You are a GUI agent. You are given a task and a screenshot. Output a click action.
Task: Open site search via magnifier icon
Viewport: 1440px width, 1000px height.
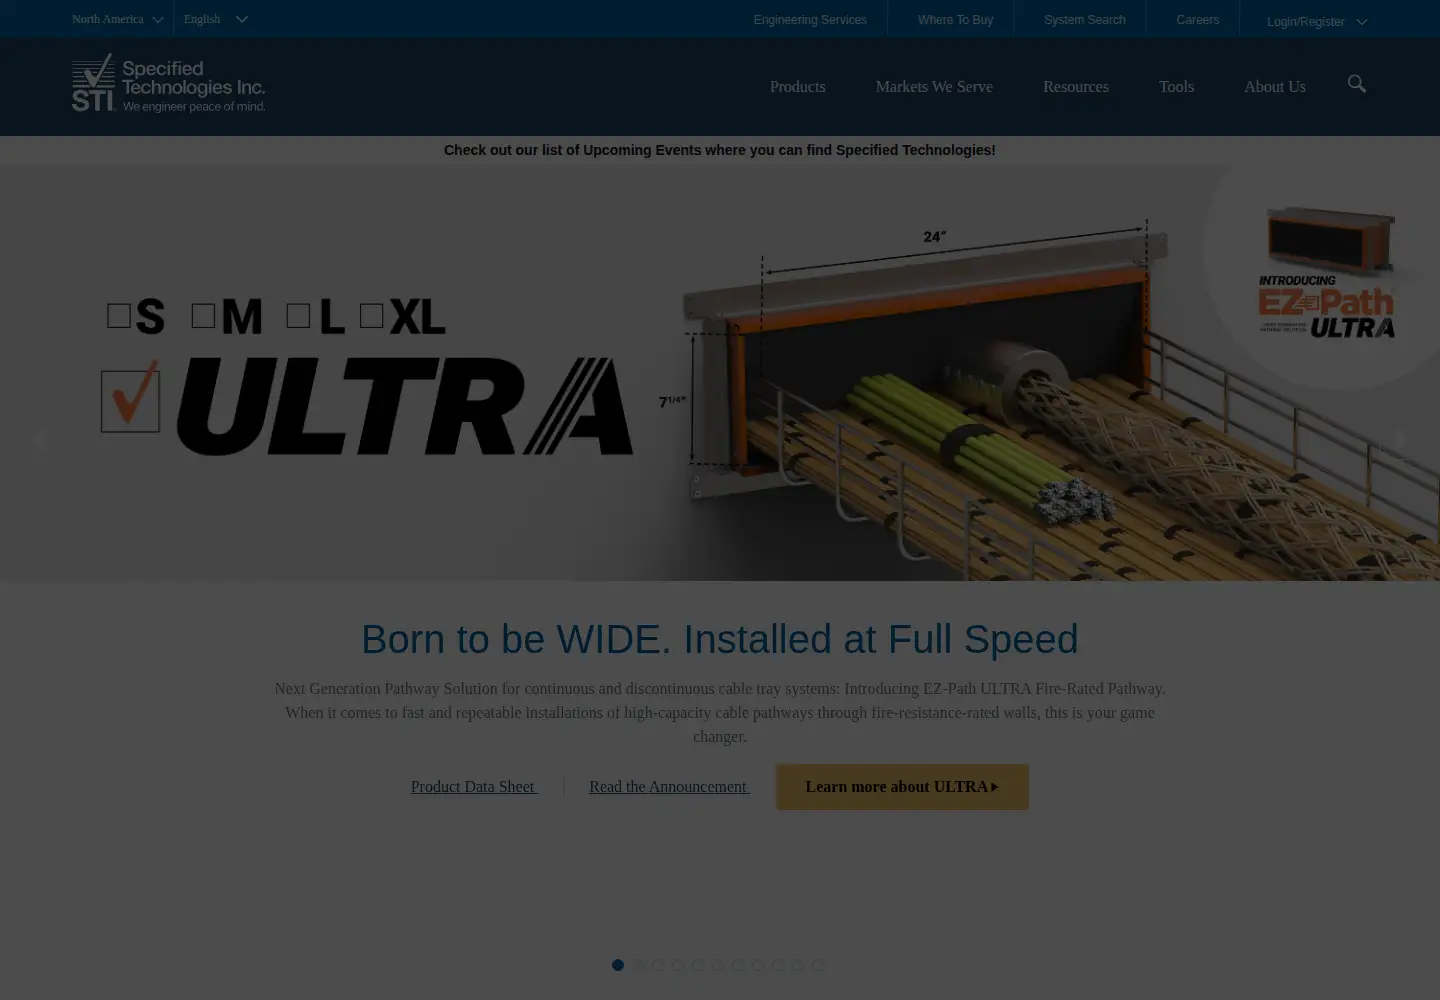click(1356, 84)
